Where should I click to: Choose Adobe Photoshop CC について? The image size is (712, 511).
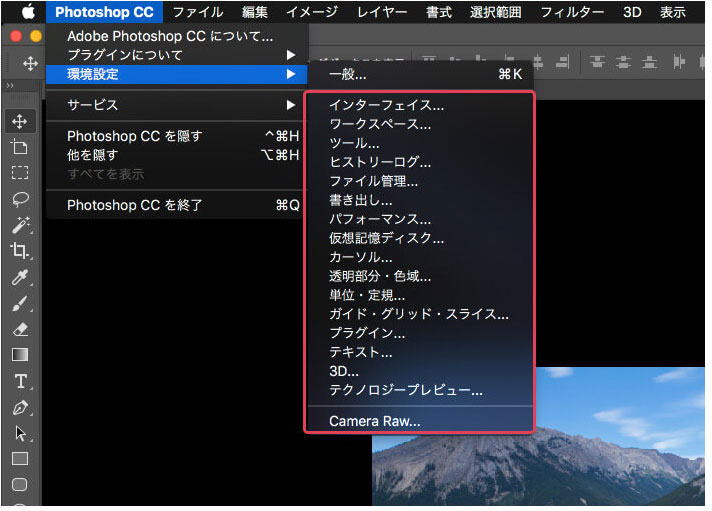tap(177, 36)
